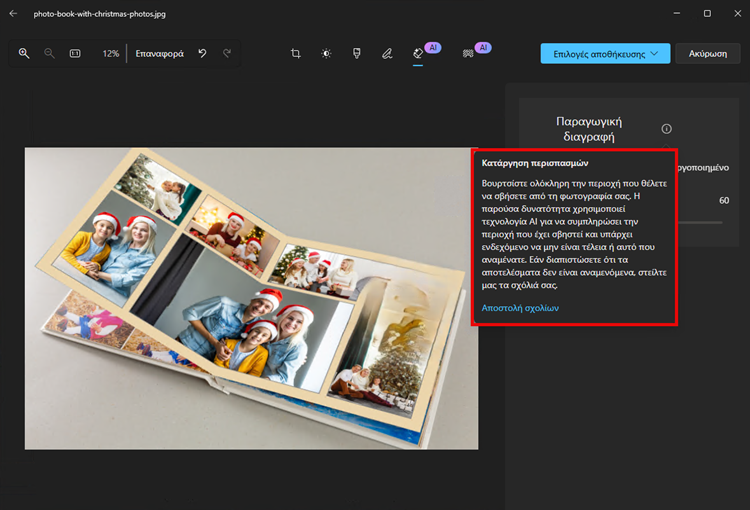
Task: Switch to the AI Background tool
Action: [467, 54]
